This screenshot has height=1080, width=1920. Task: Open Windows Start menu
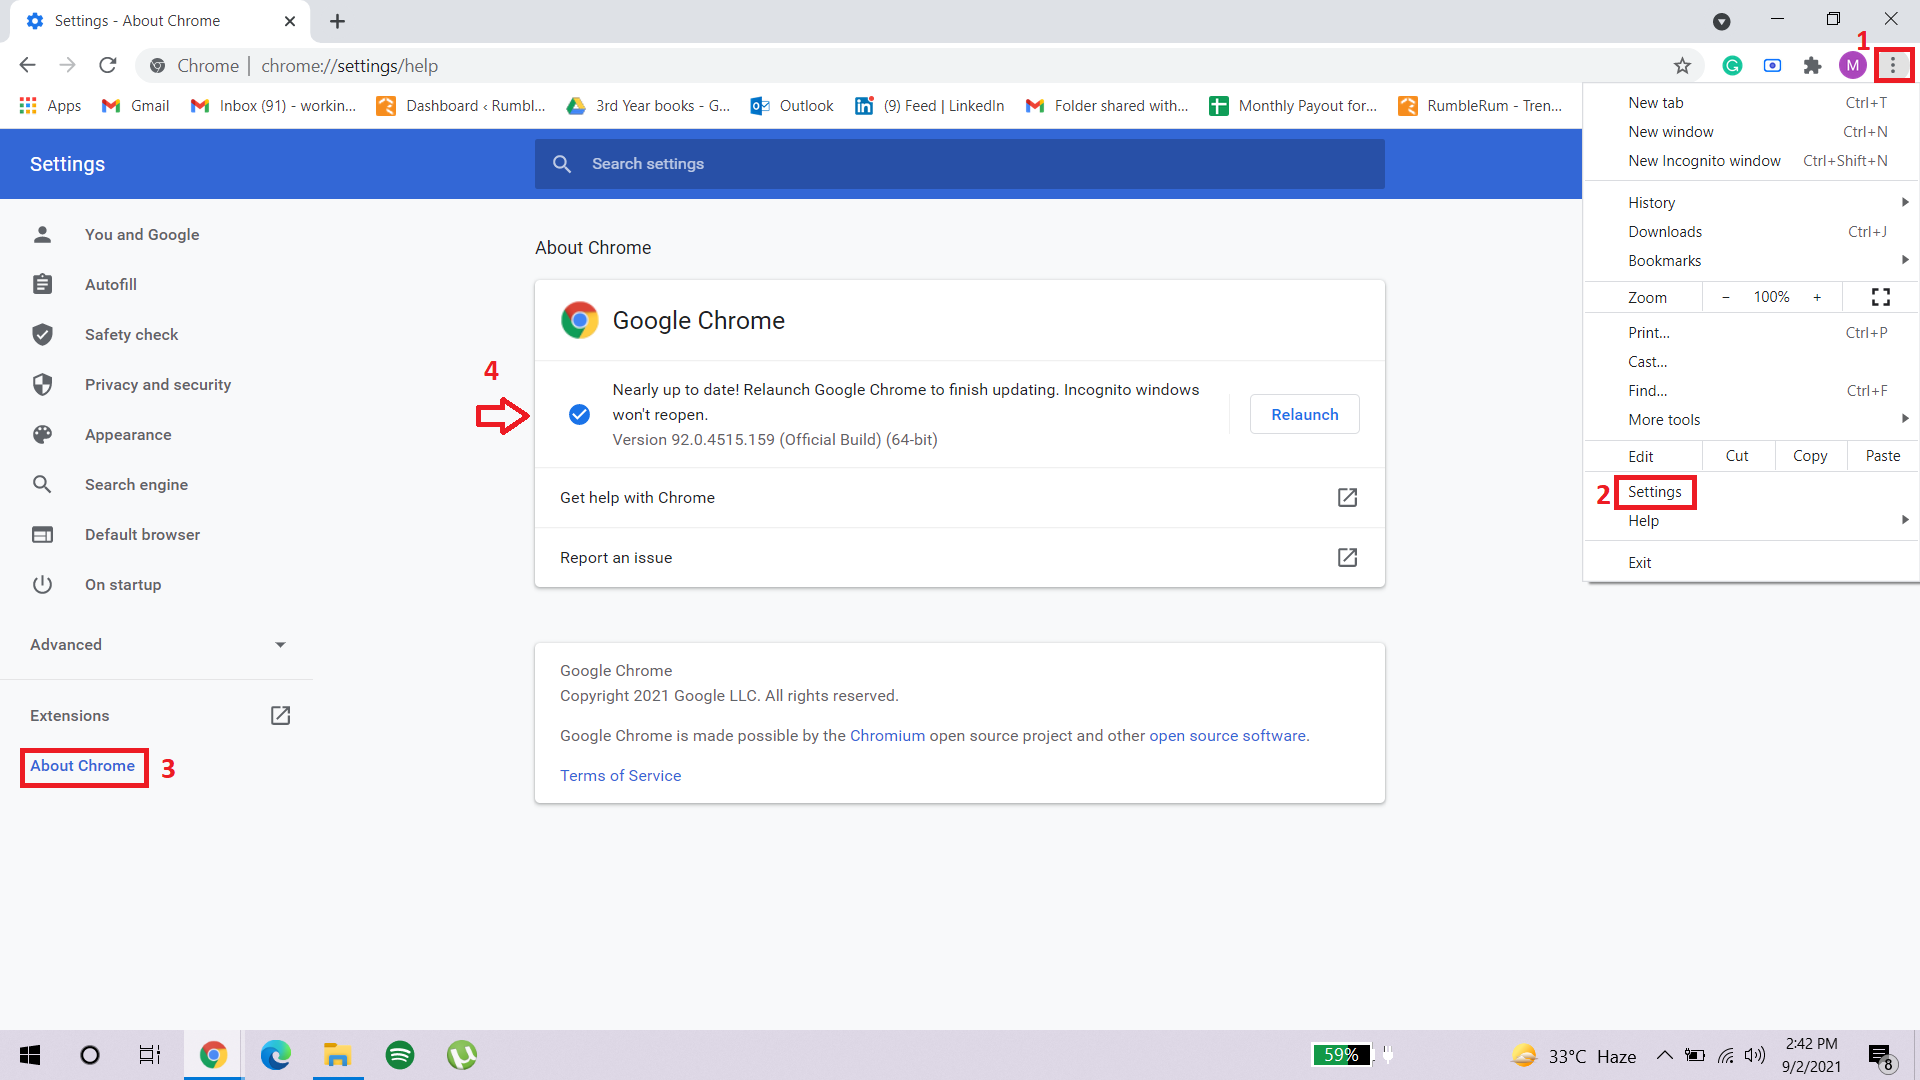[30, 1055]
